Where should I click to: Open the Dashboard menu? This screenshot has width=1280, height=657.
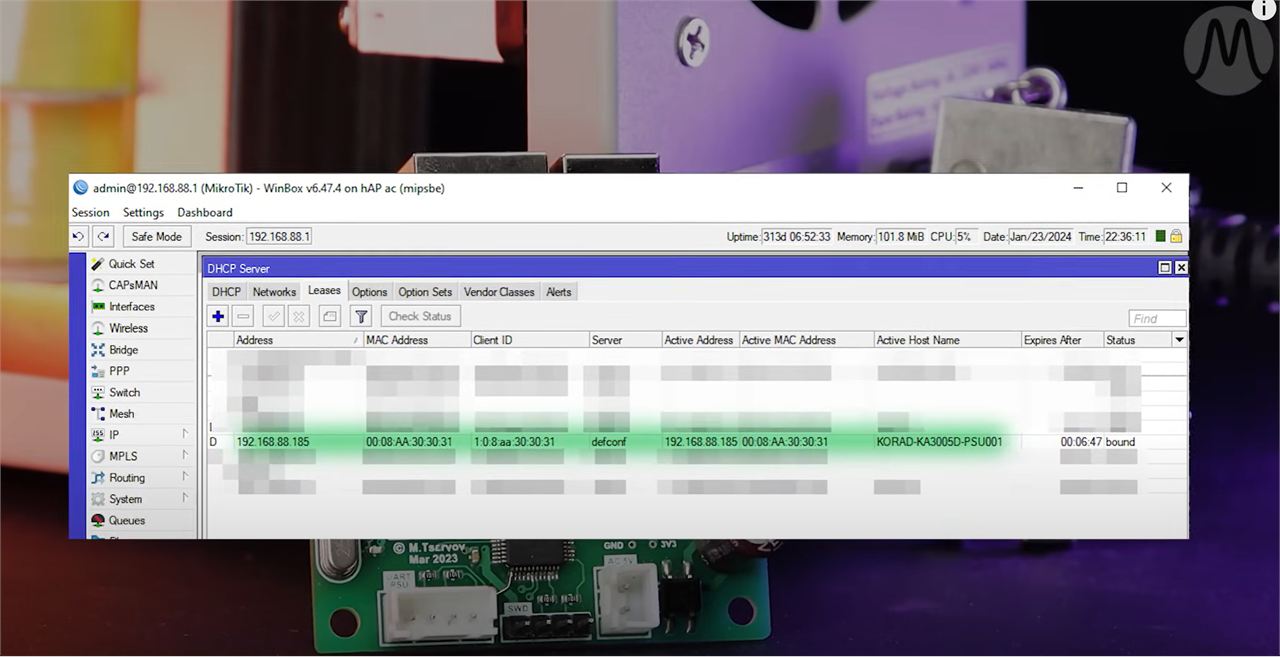coord(205,212)
